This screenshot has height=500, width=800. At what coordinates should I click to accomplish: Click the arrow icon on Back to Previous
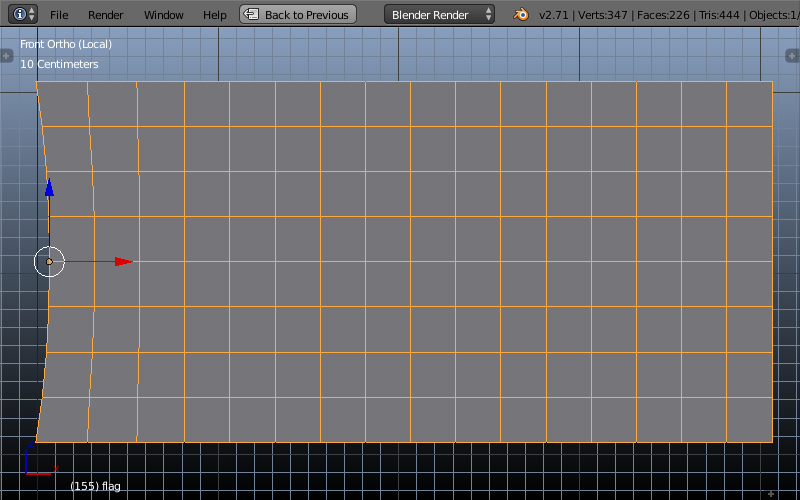click(x=252, y=14)
